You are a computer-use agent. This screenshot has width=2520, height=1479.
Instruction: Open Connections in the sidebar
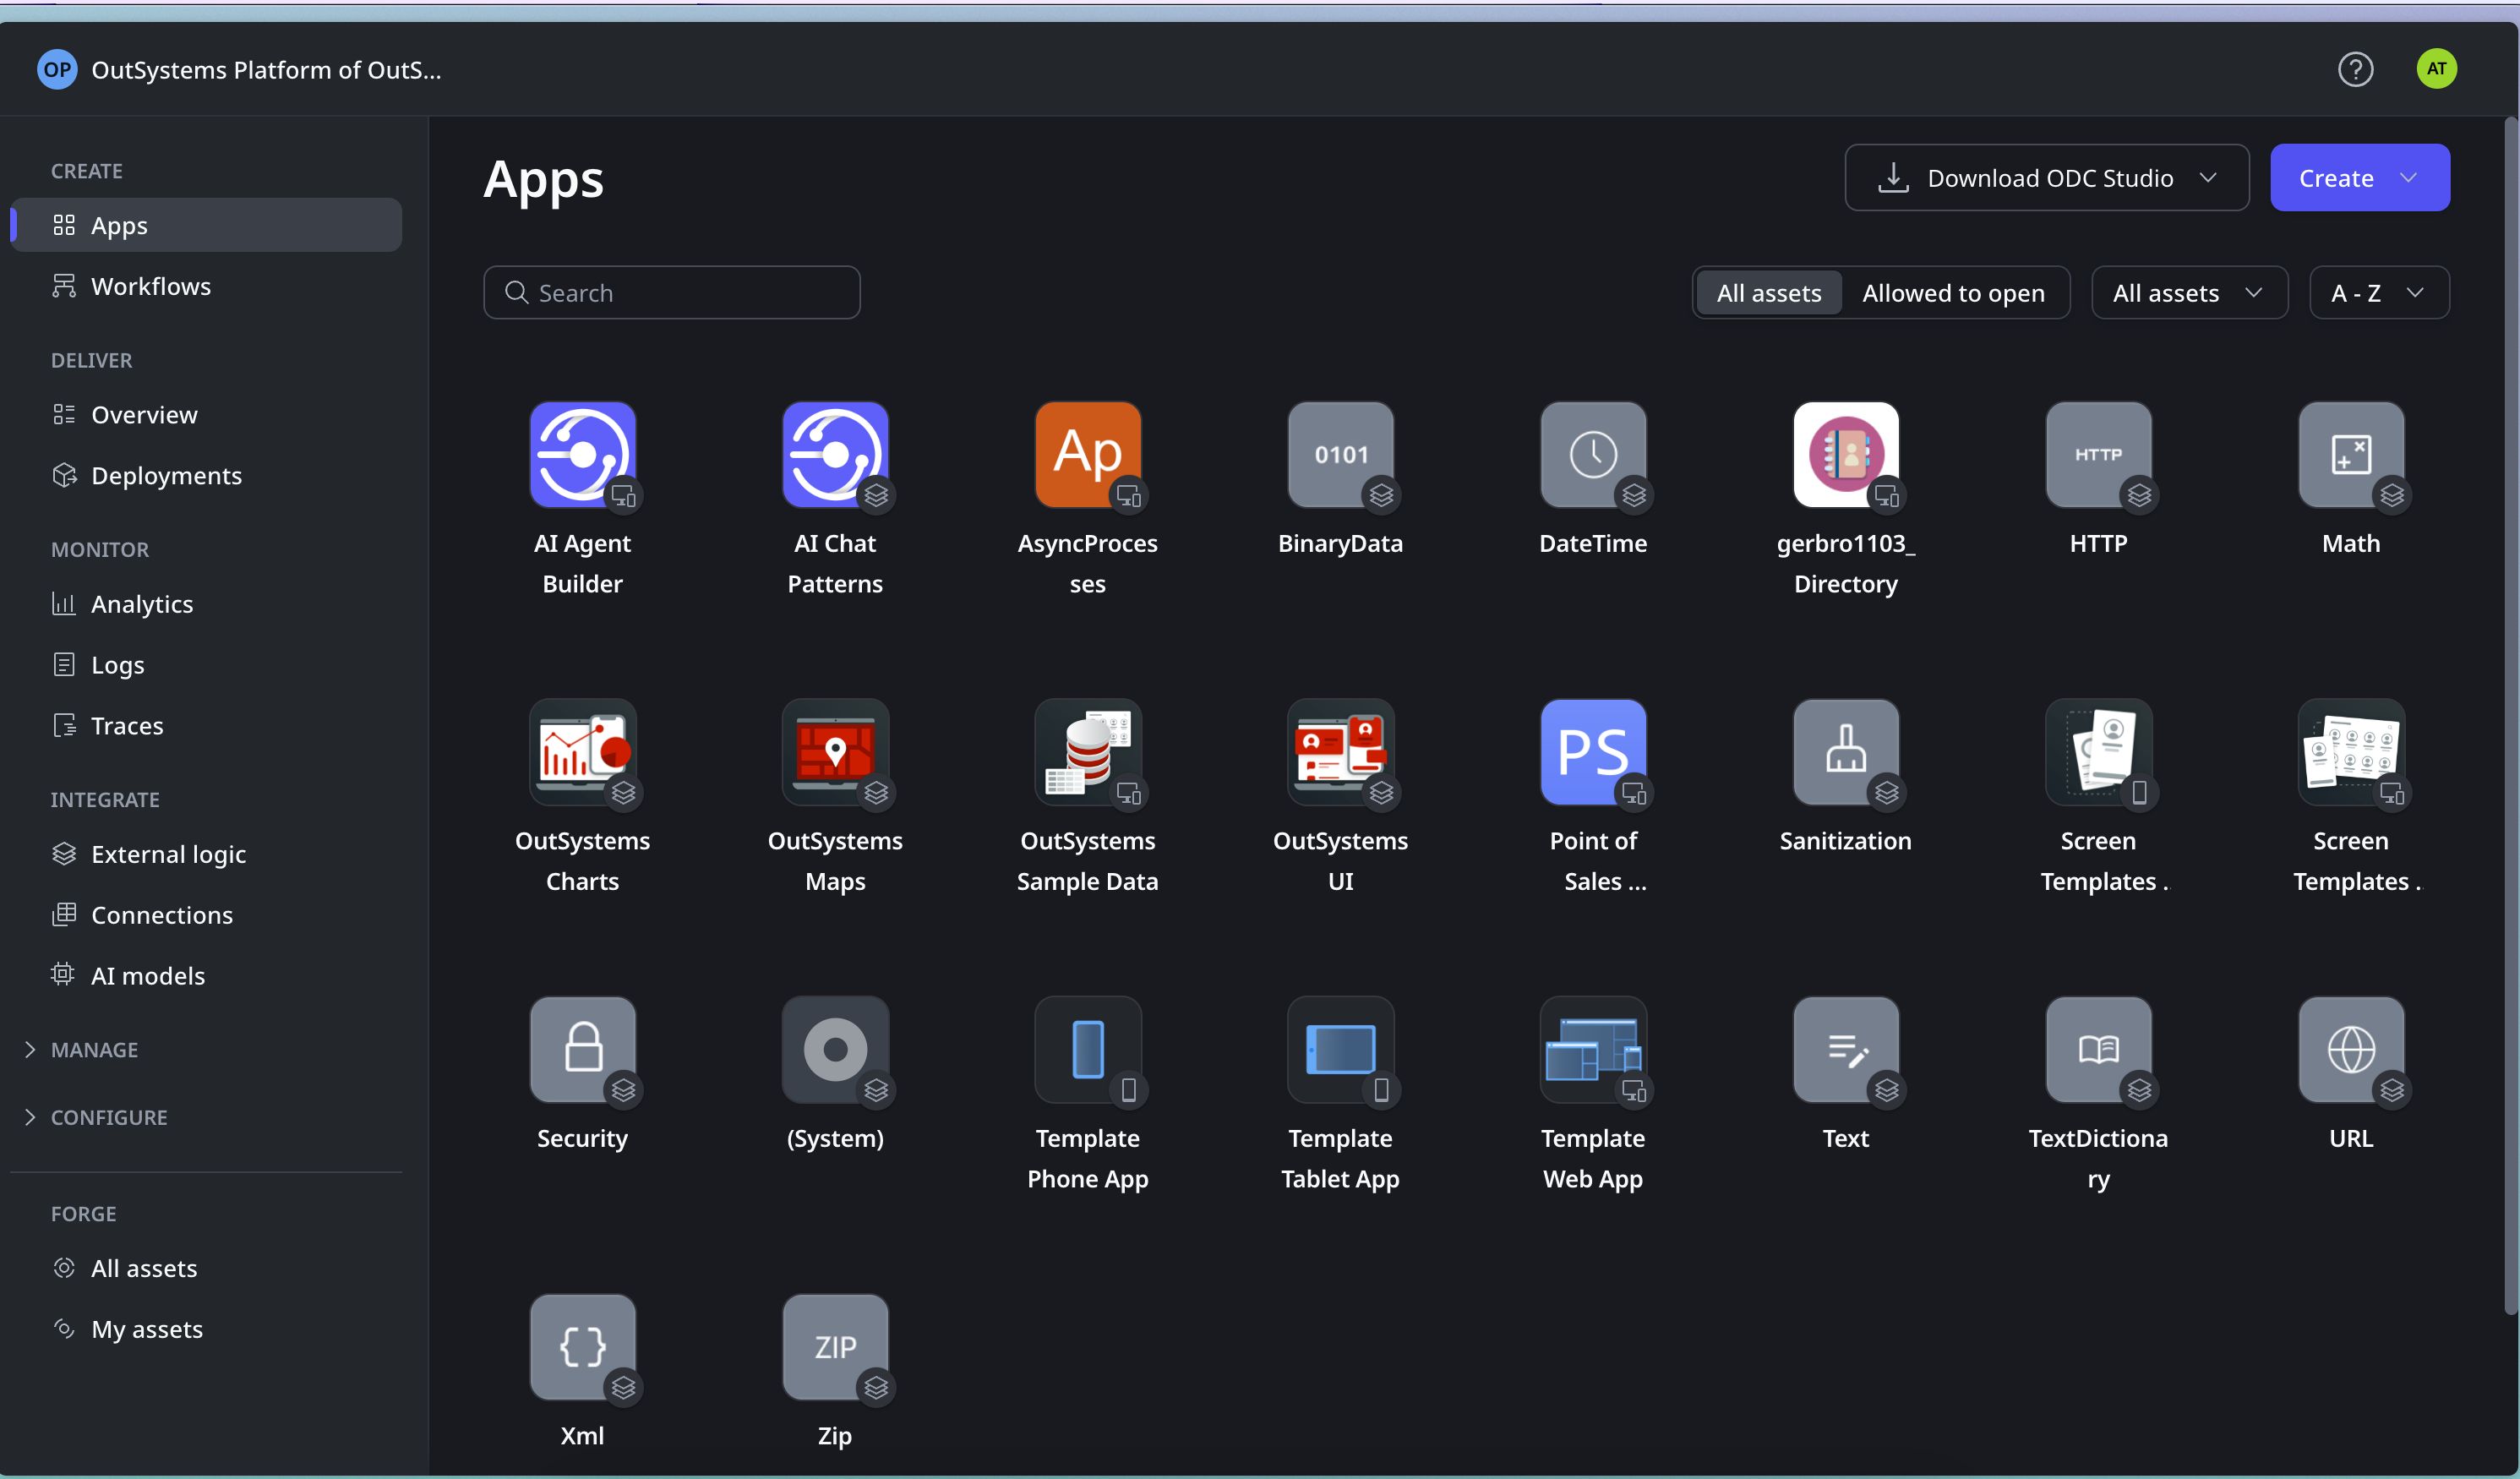pos(206,915)
